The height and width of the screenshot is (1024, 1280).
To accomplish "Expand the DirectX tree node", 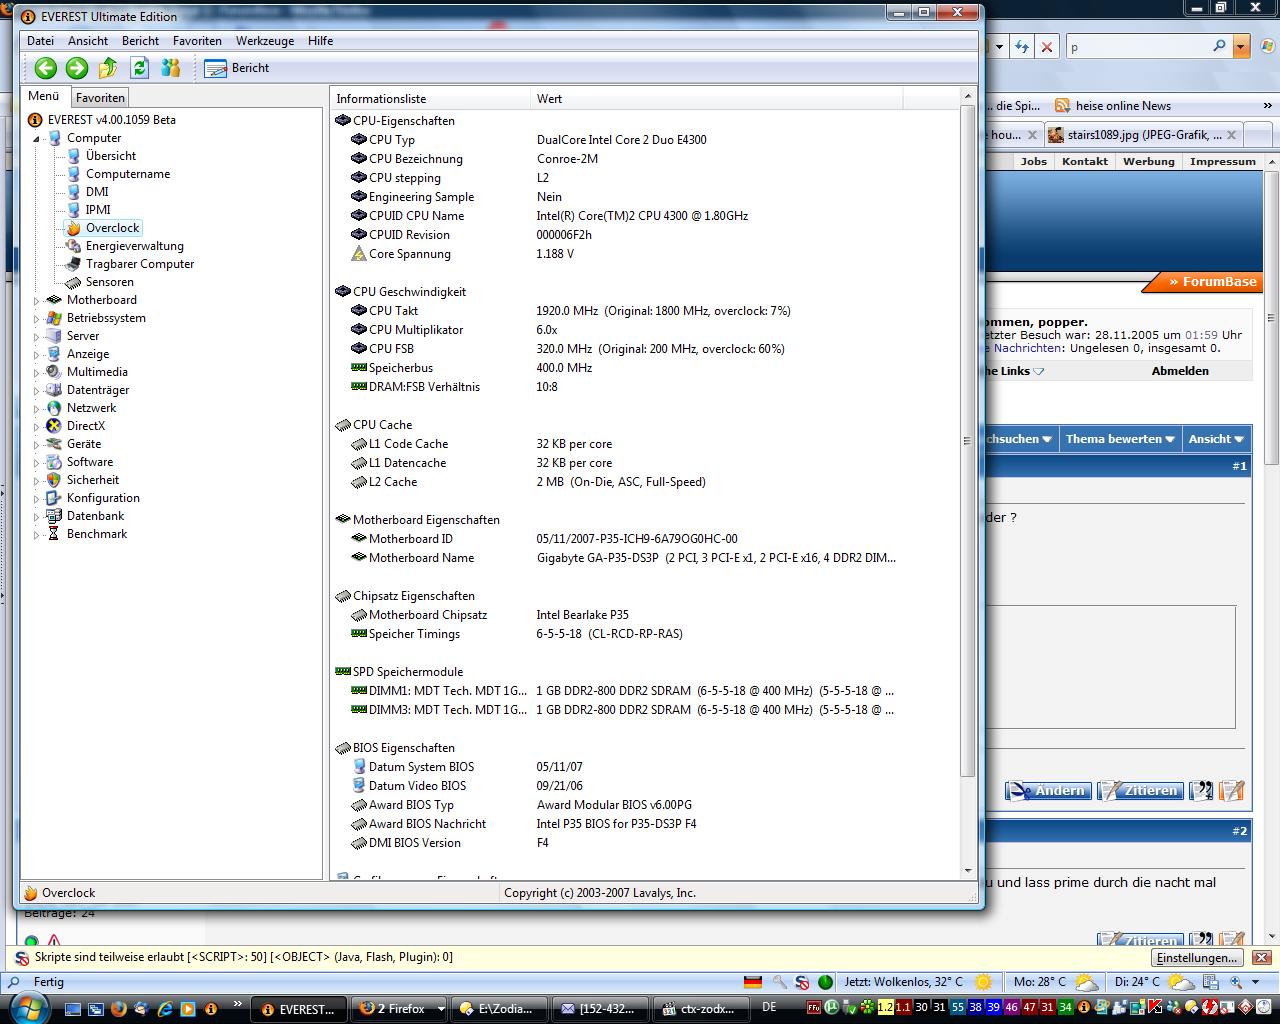I will coord(37,426).
